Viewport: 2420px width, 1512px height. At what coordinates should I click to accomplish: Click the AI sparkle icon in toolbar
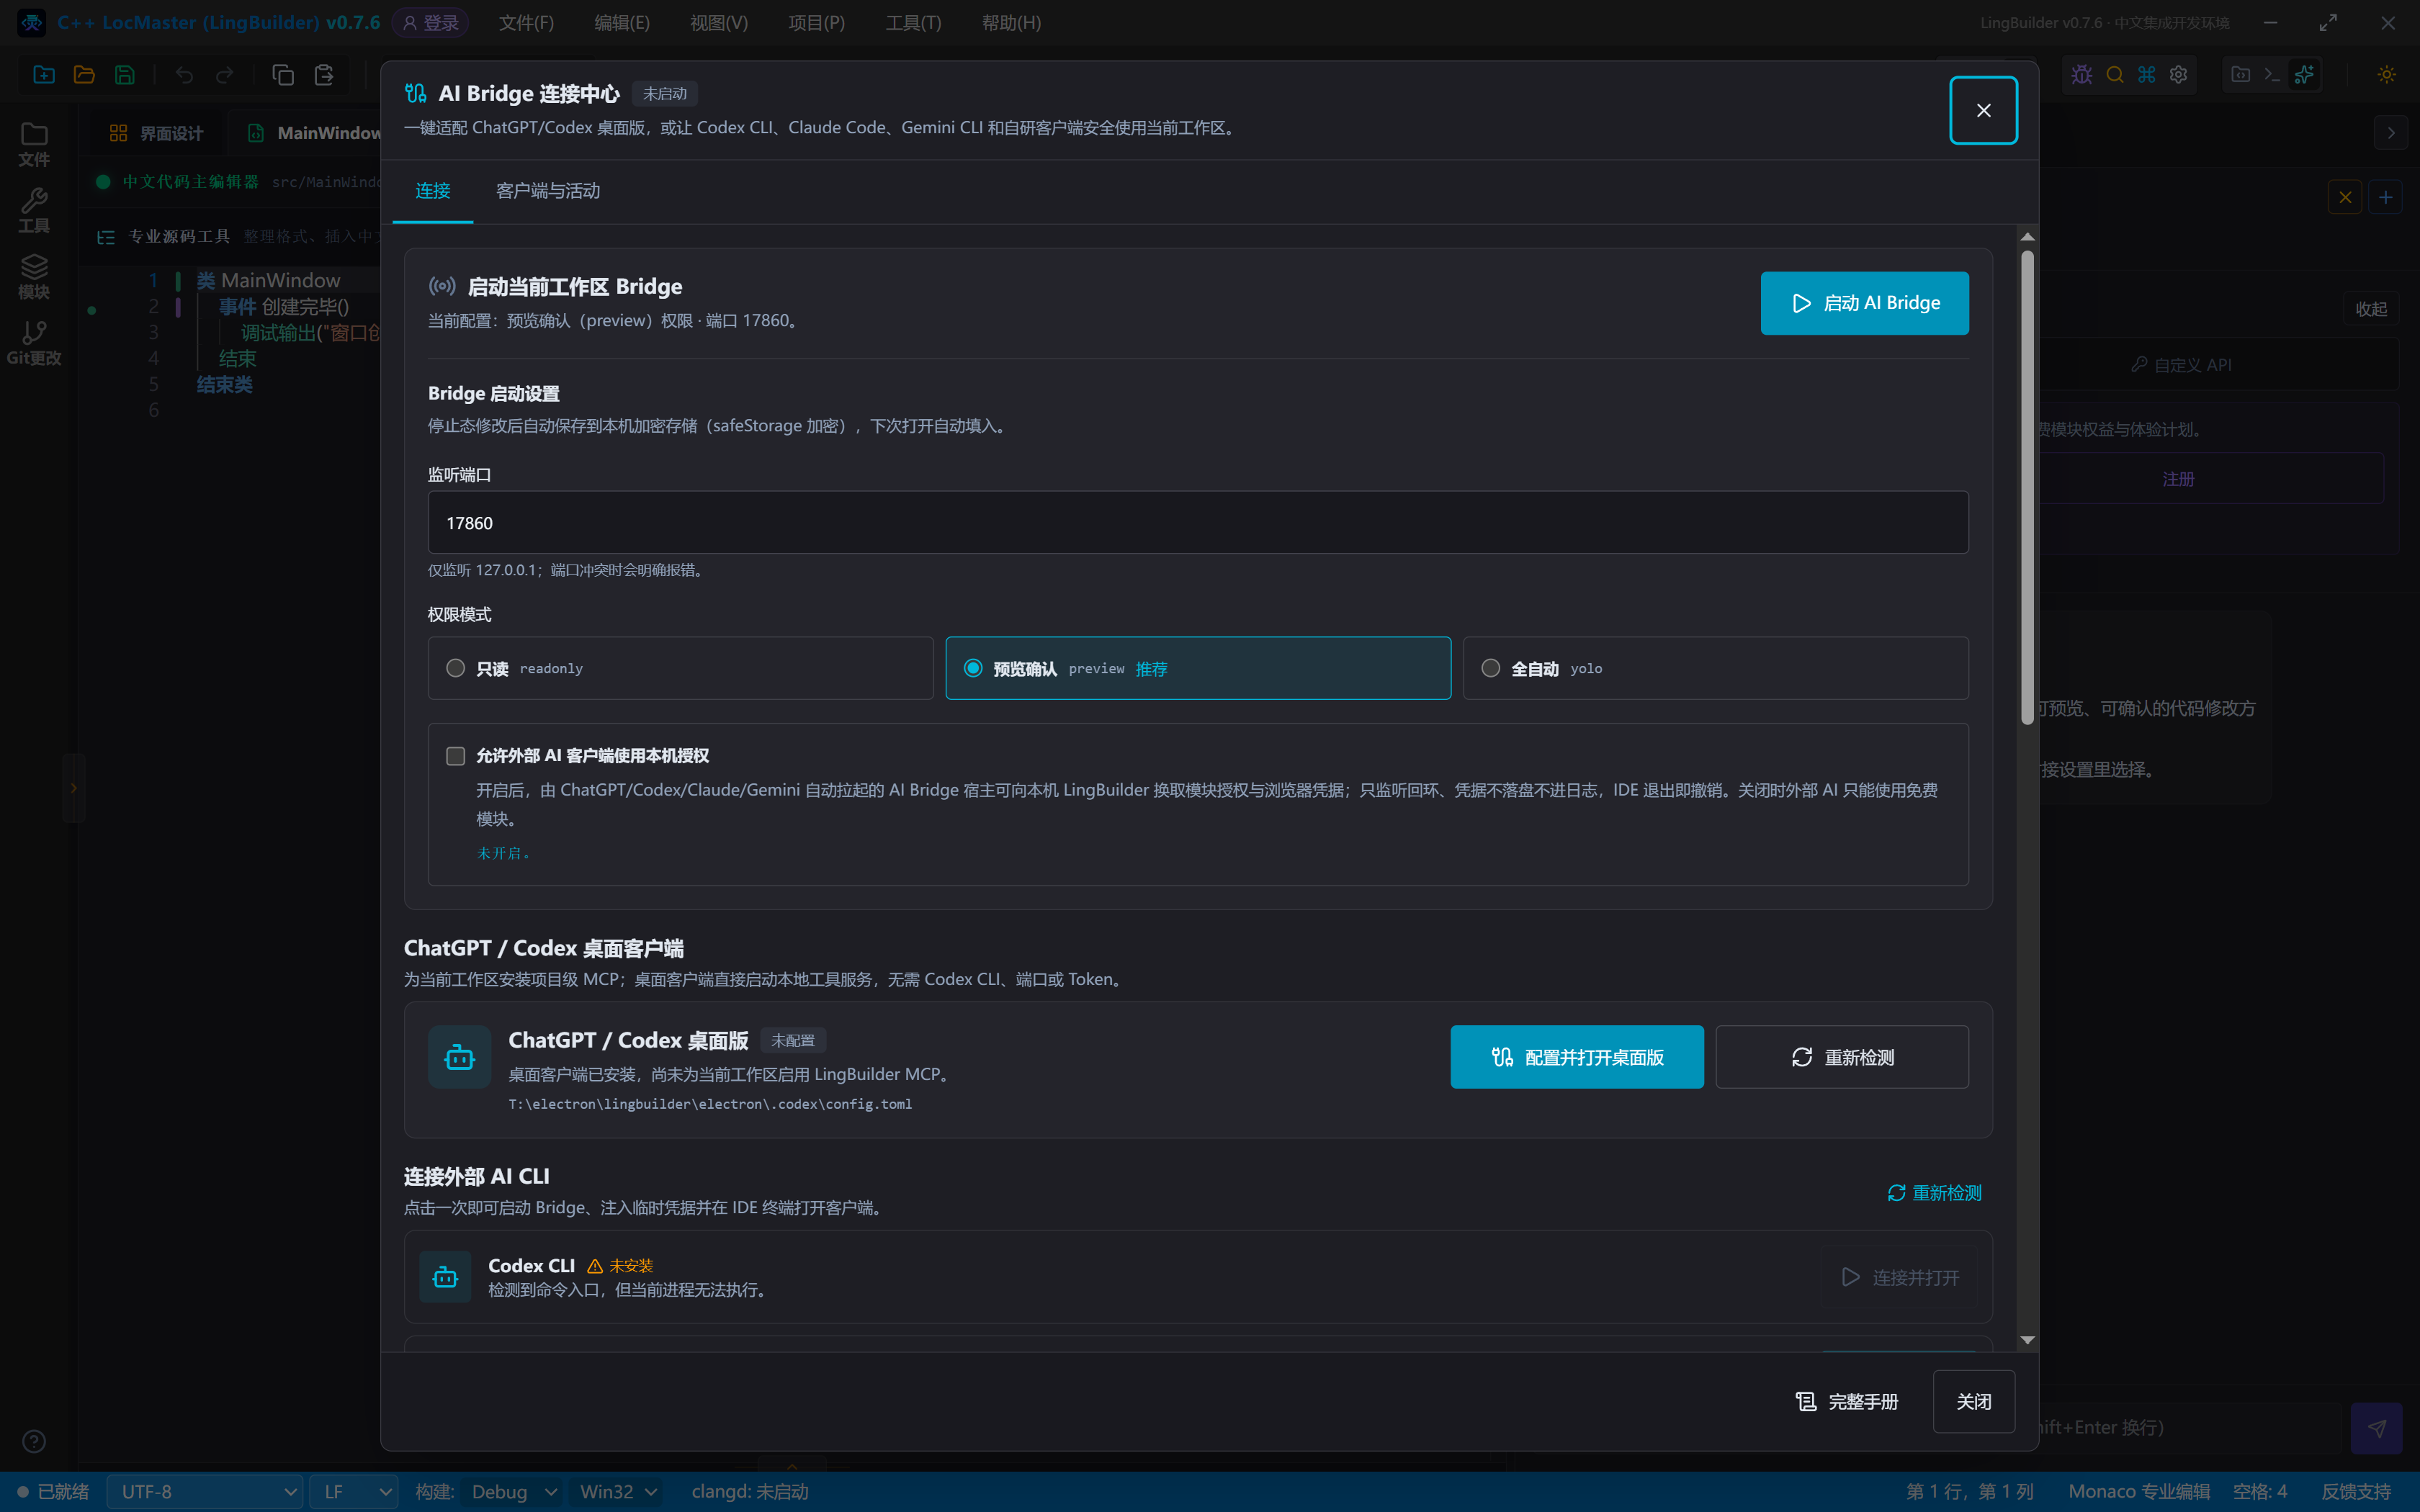pos(2304,74)
